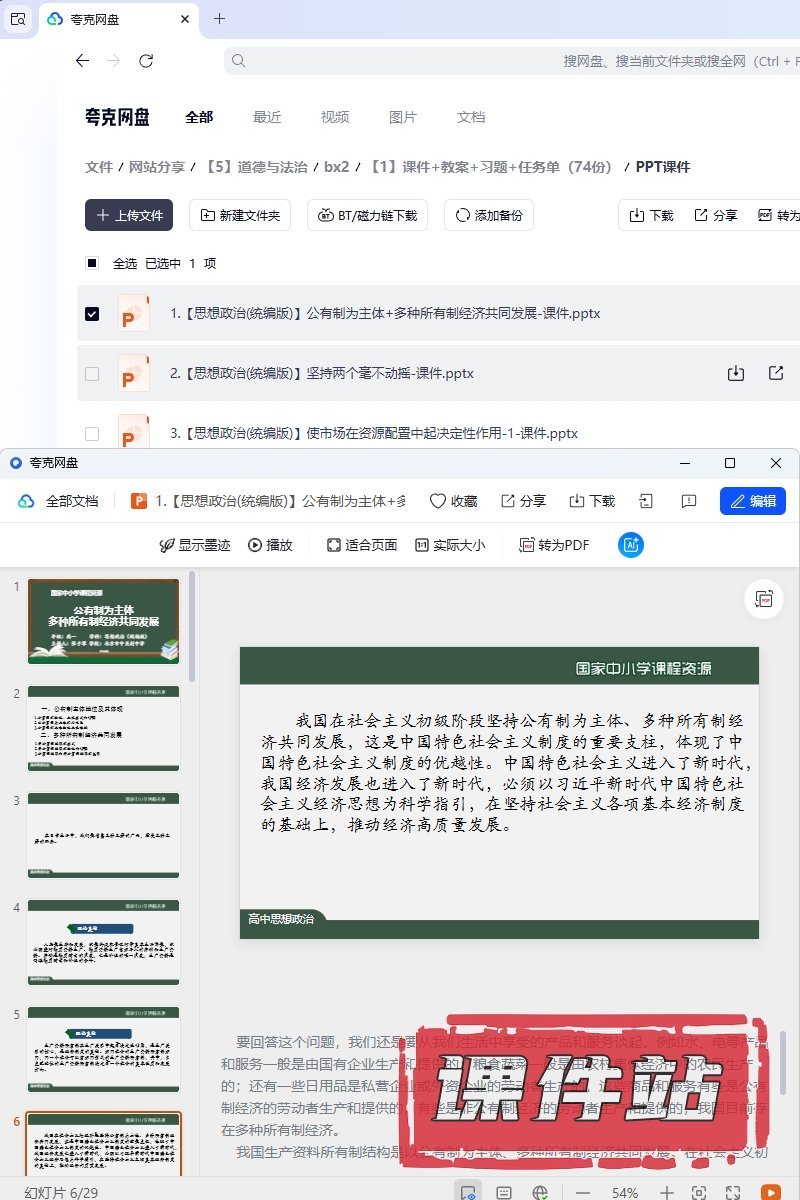Click the download icon on file 2 row
This screenshot has height=1200, width=800.
point(736,373)
